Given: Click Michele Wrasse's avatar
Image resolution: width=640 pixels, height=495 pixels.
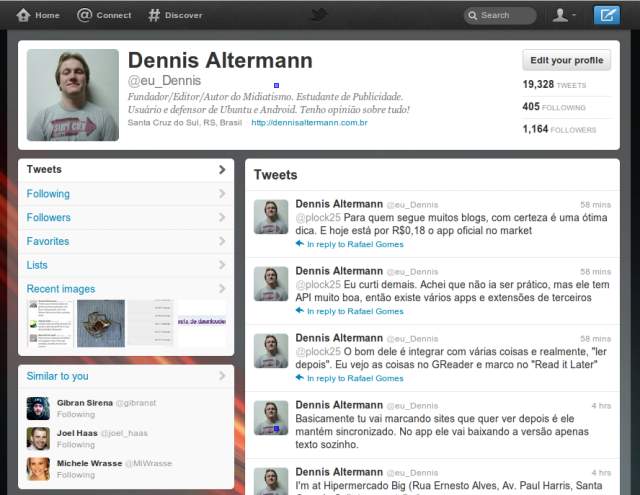Looking at the screenshot, I should (38, 468).
